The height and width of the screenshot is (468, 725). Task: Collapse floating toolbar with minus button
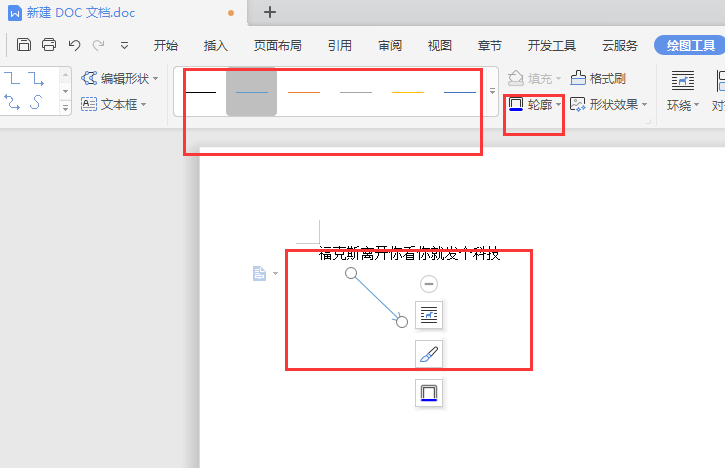[429, 283]
